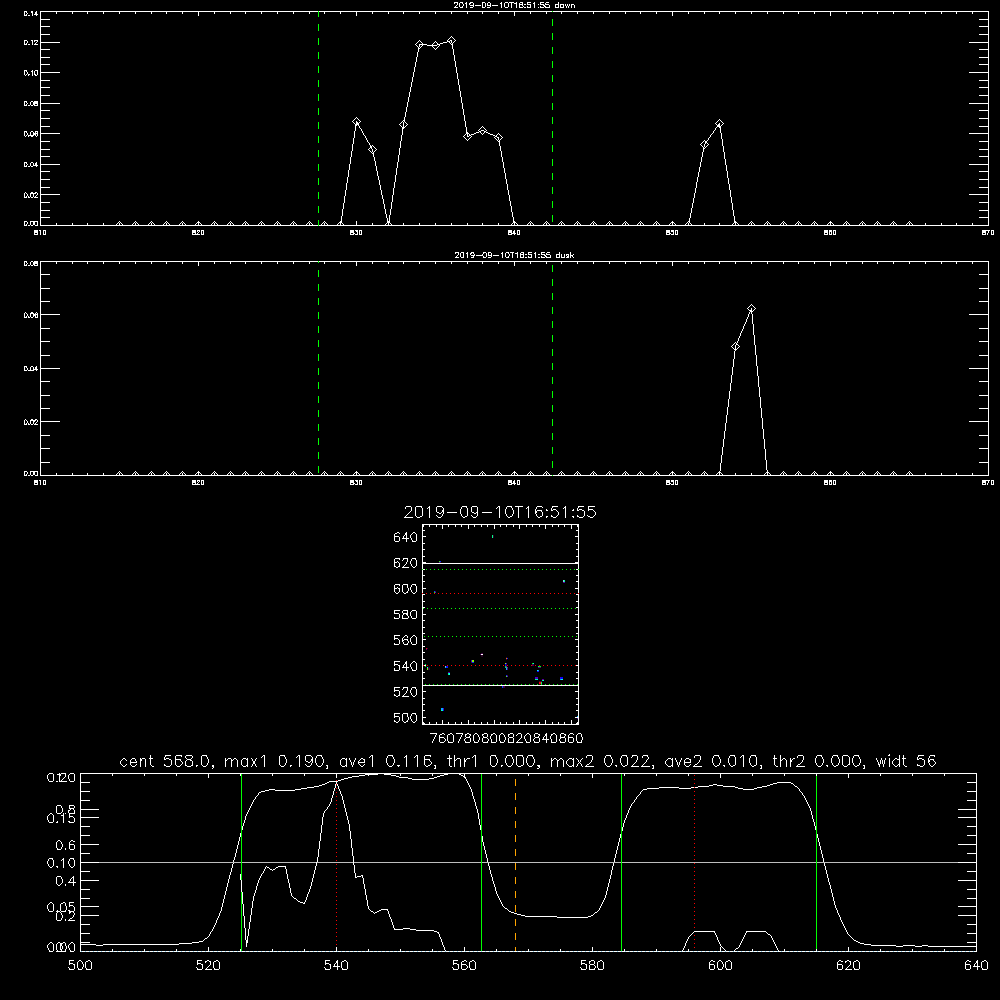Screen dimensions: 1000x1000
Task: Click the dawn plot diamond at x 830 peak
Action: coord(357,121)
